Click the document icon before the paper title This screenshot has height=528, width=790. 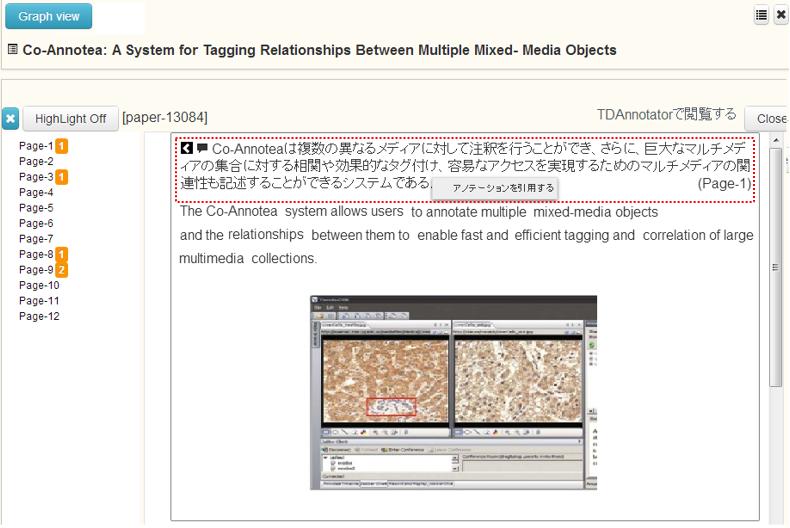click(x=13, y=49)
